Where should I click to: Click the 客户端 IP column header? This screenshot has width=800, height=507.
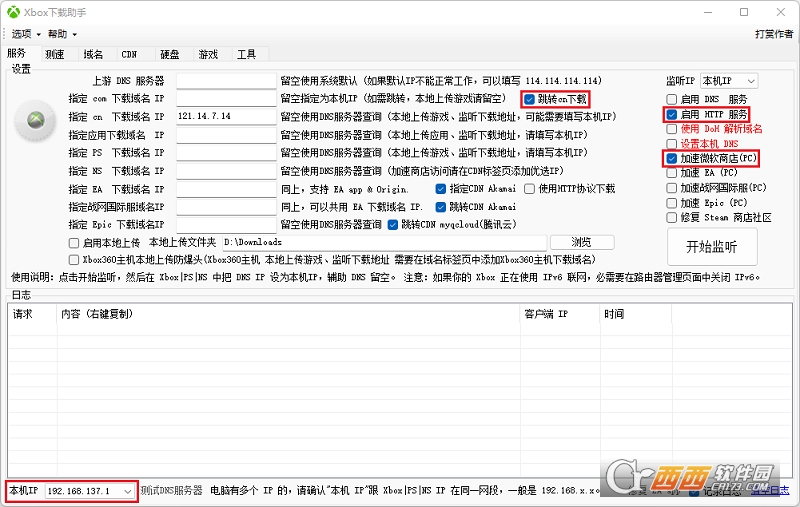coord(560,314)
